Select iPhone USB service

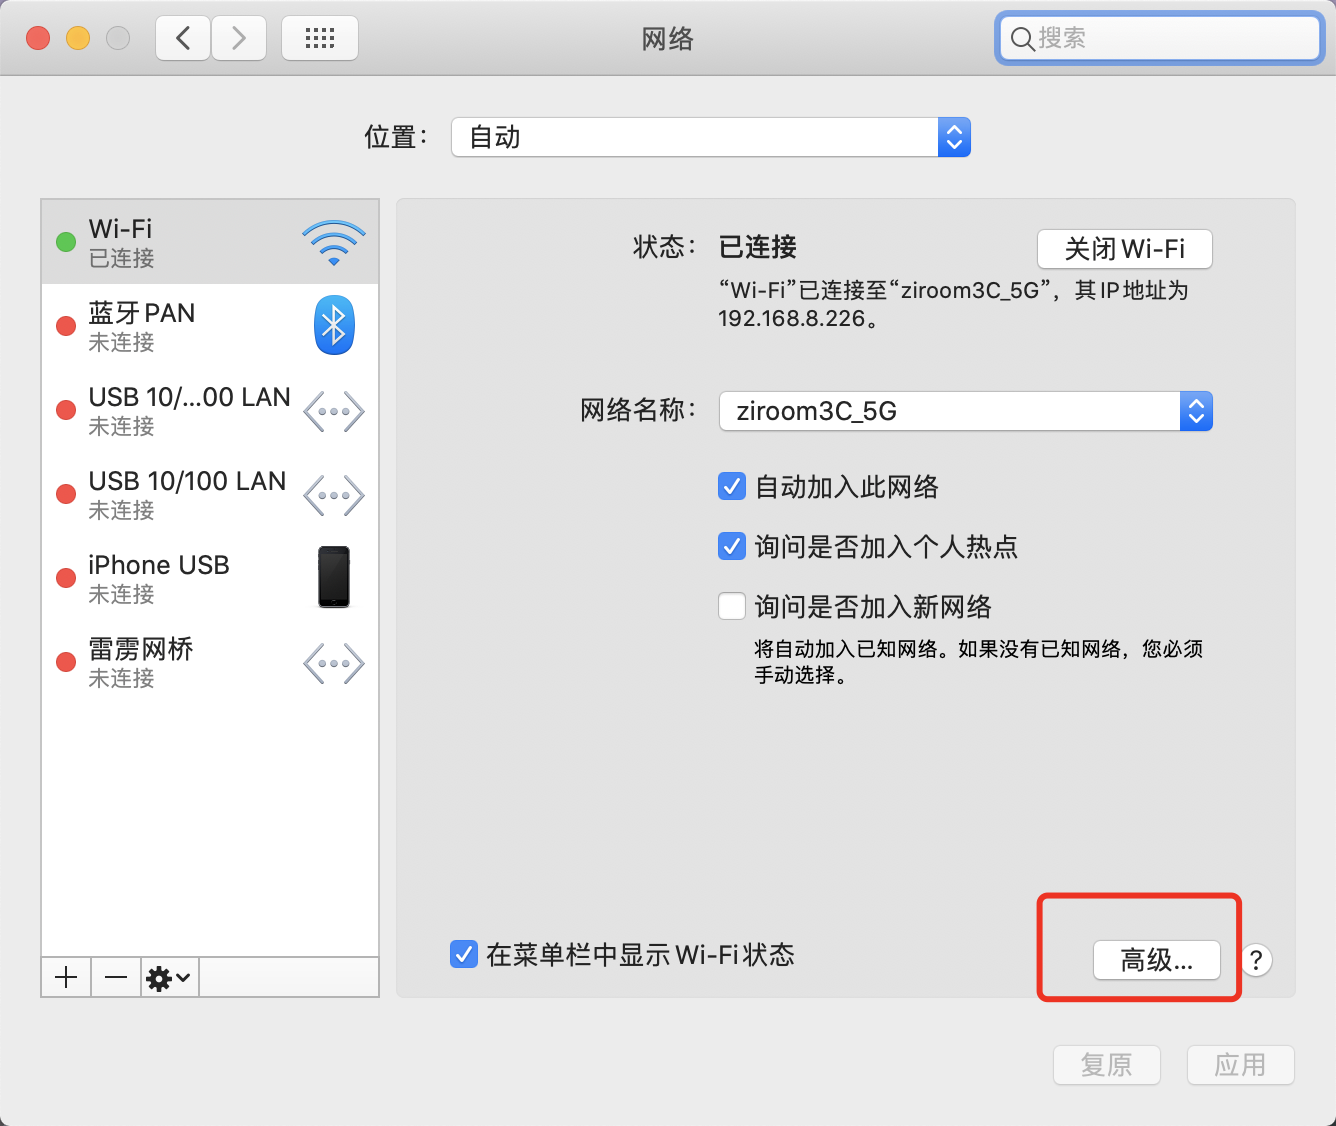(x=210, y=578)
